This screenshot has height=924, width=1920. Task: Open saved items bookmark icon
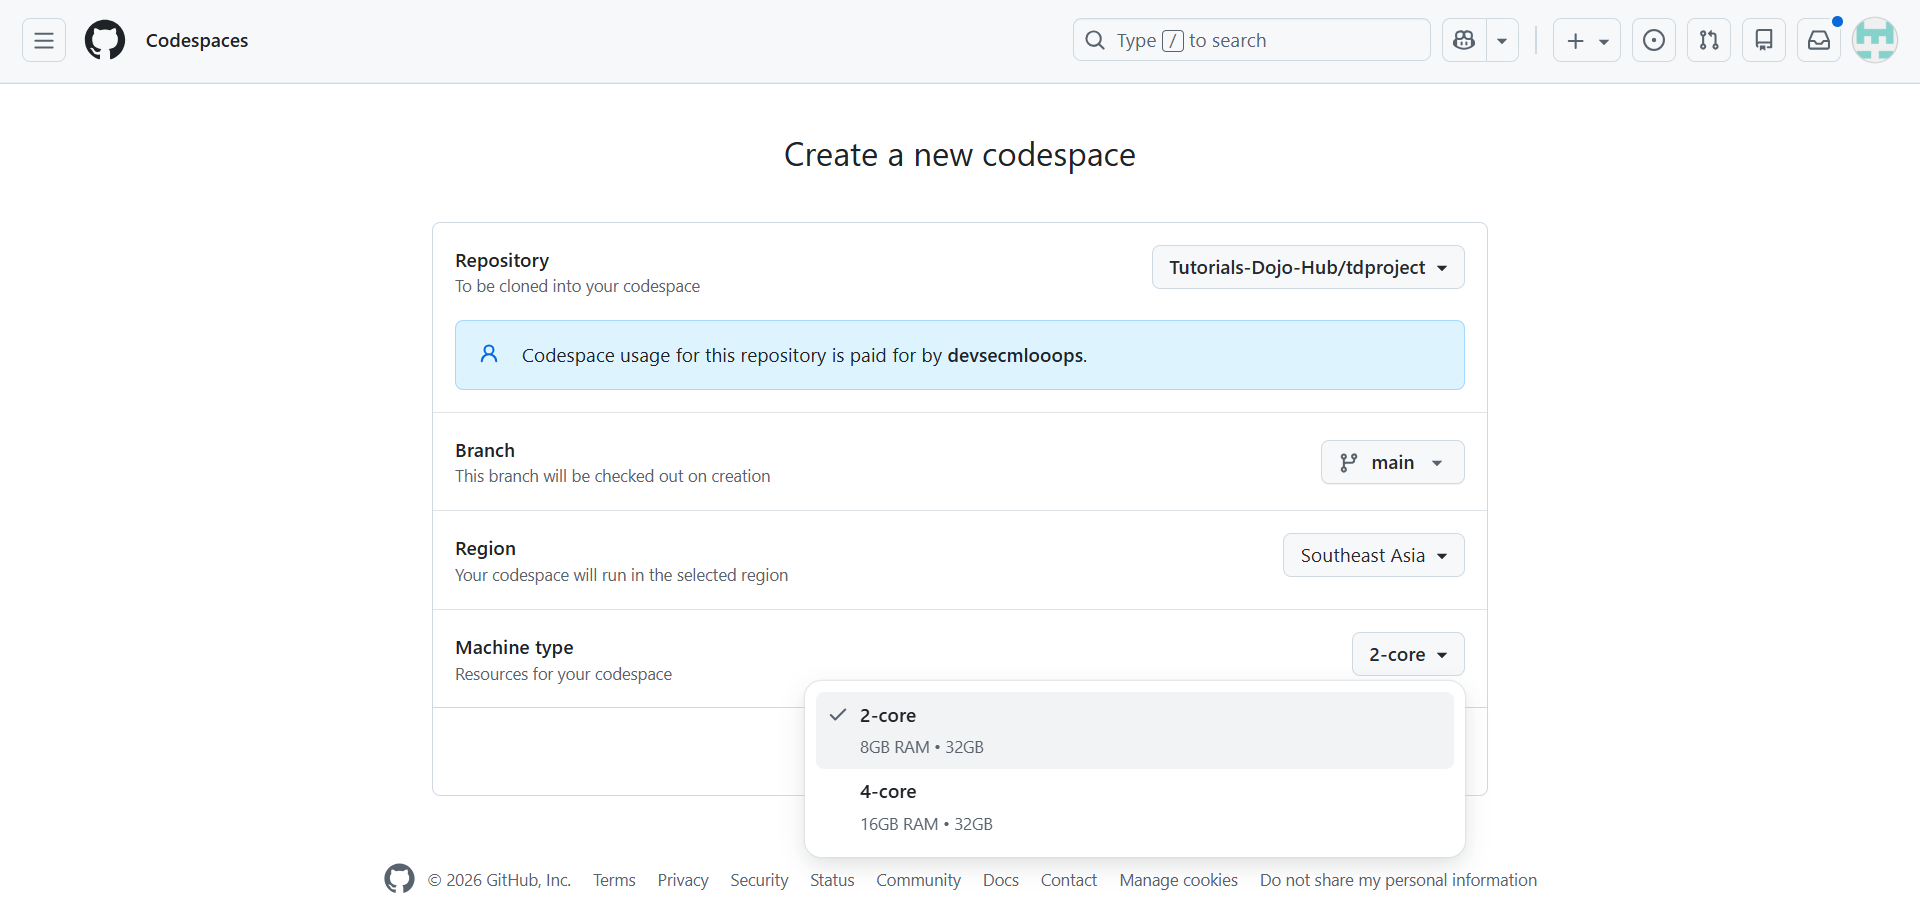pos(1764,40)
